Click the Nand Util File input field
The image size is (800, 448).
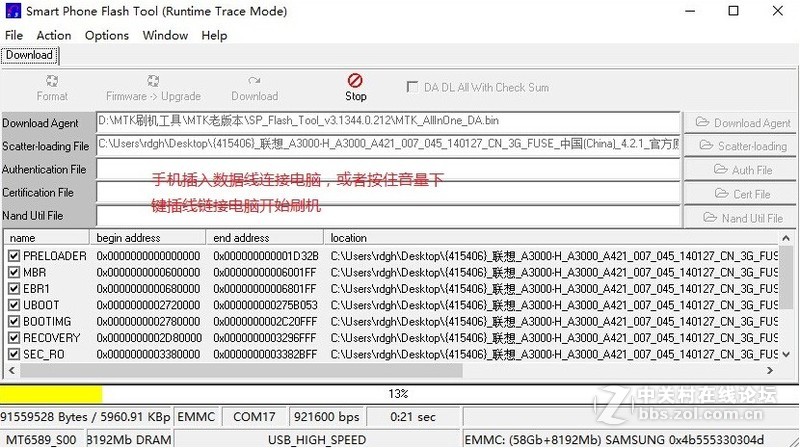pyautogui.click(x=388, y=216)
